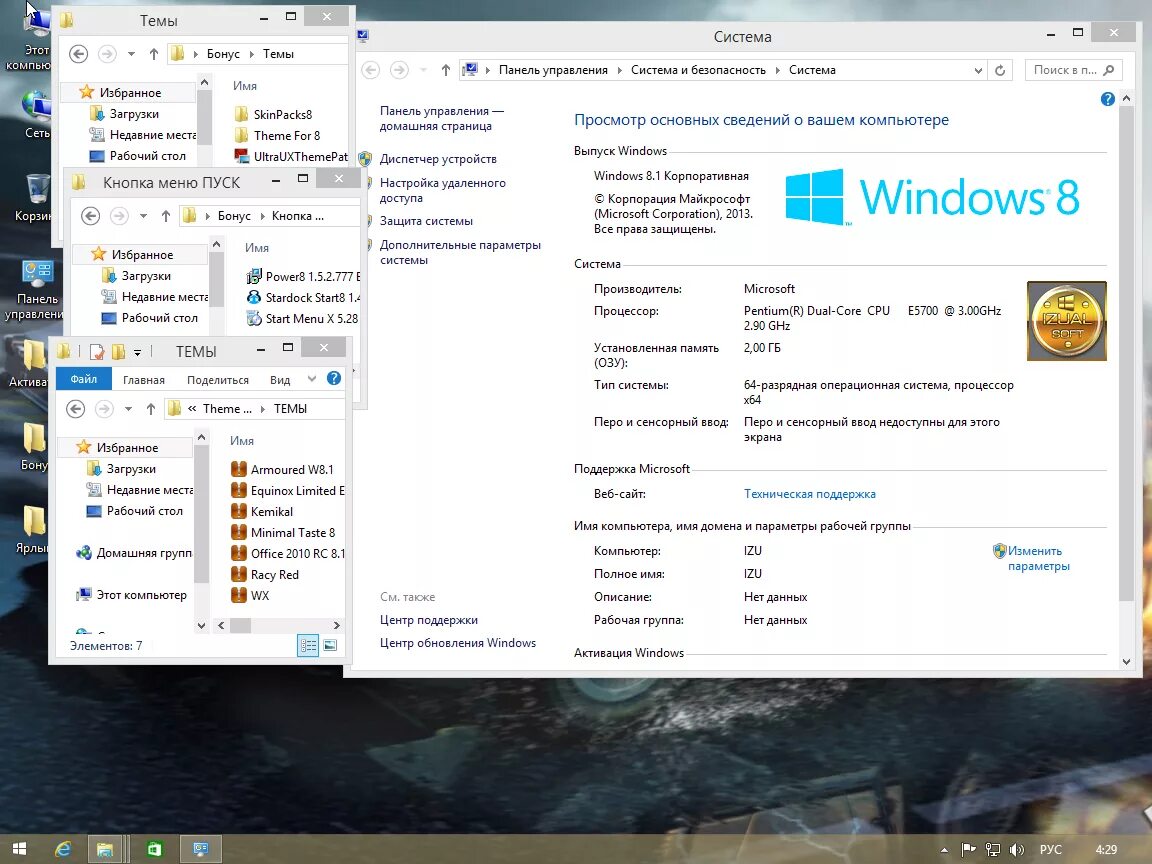Click the РУС language indicator
Viewport: 1152px width, 864px height.
click(1051, 849)
